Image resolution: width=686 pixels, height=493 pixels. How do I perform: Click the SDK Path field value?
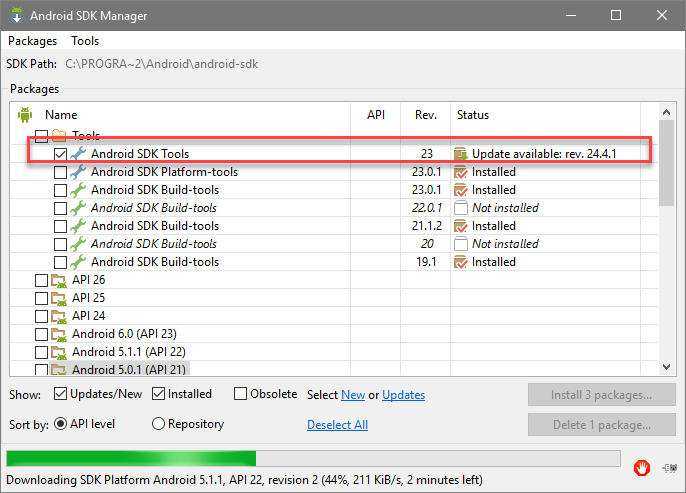pyautogui.click(x=161, y=64)
